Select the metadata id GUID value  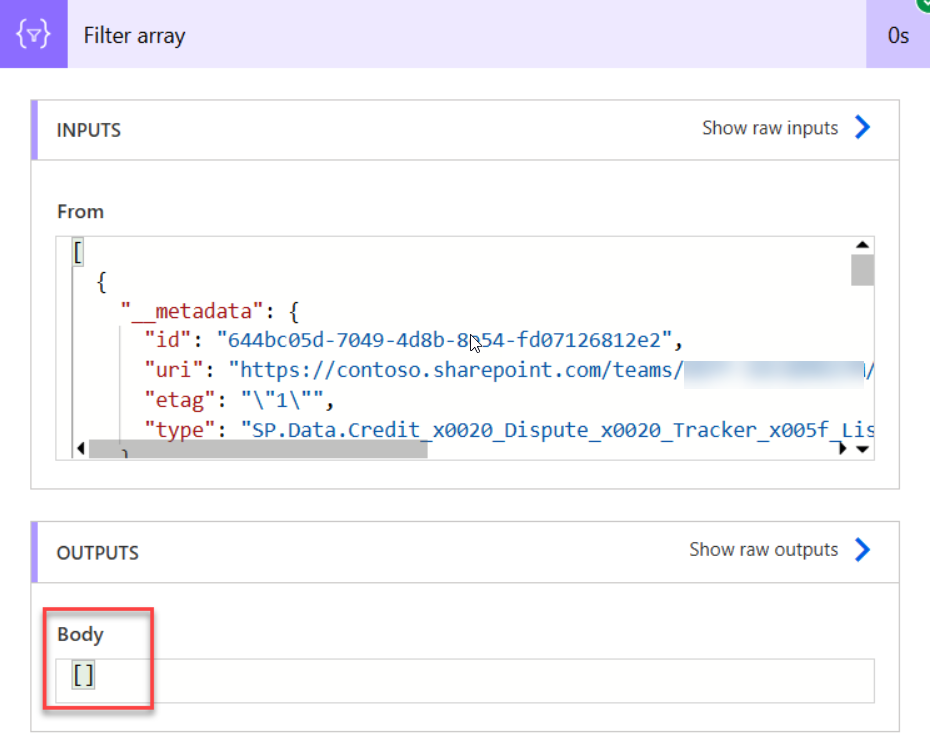[x=444, y=340]
